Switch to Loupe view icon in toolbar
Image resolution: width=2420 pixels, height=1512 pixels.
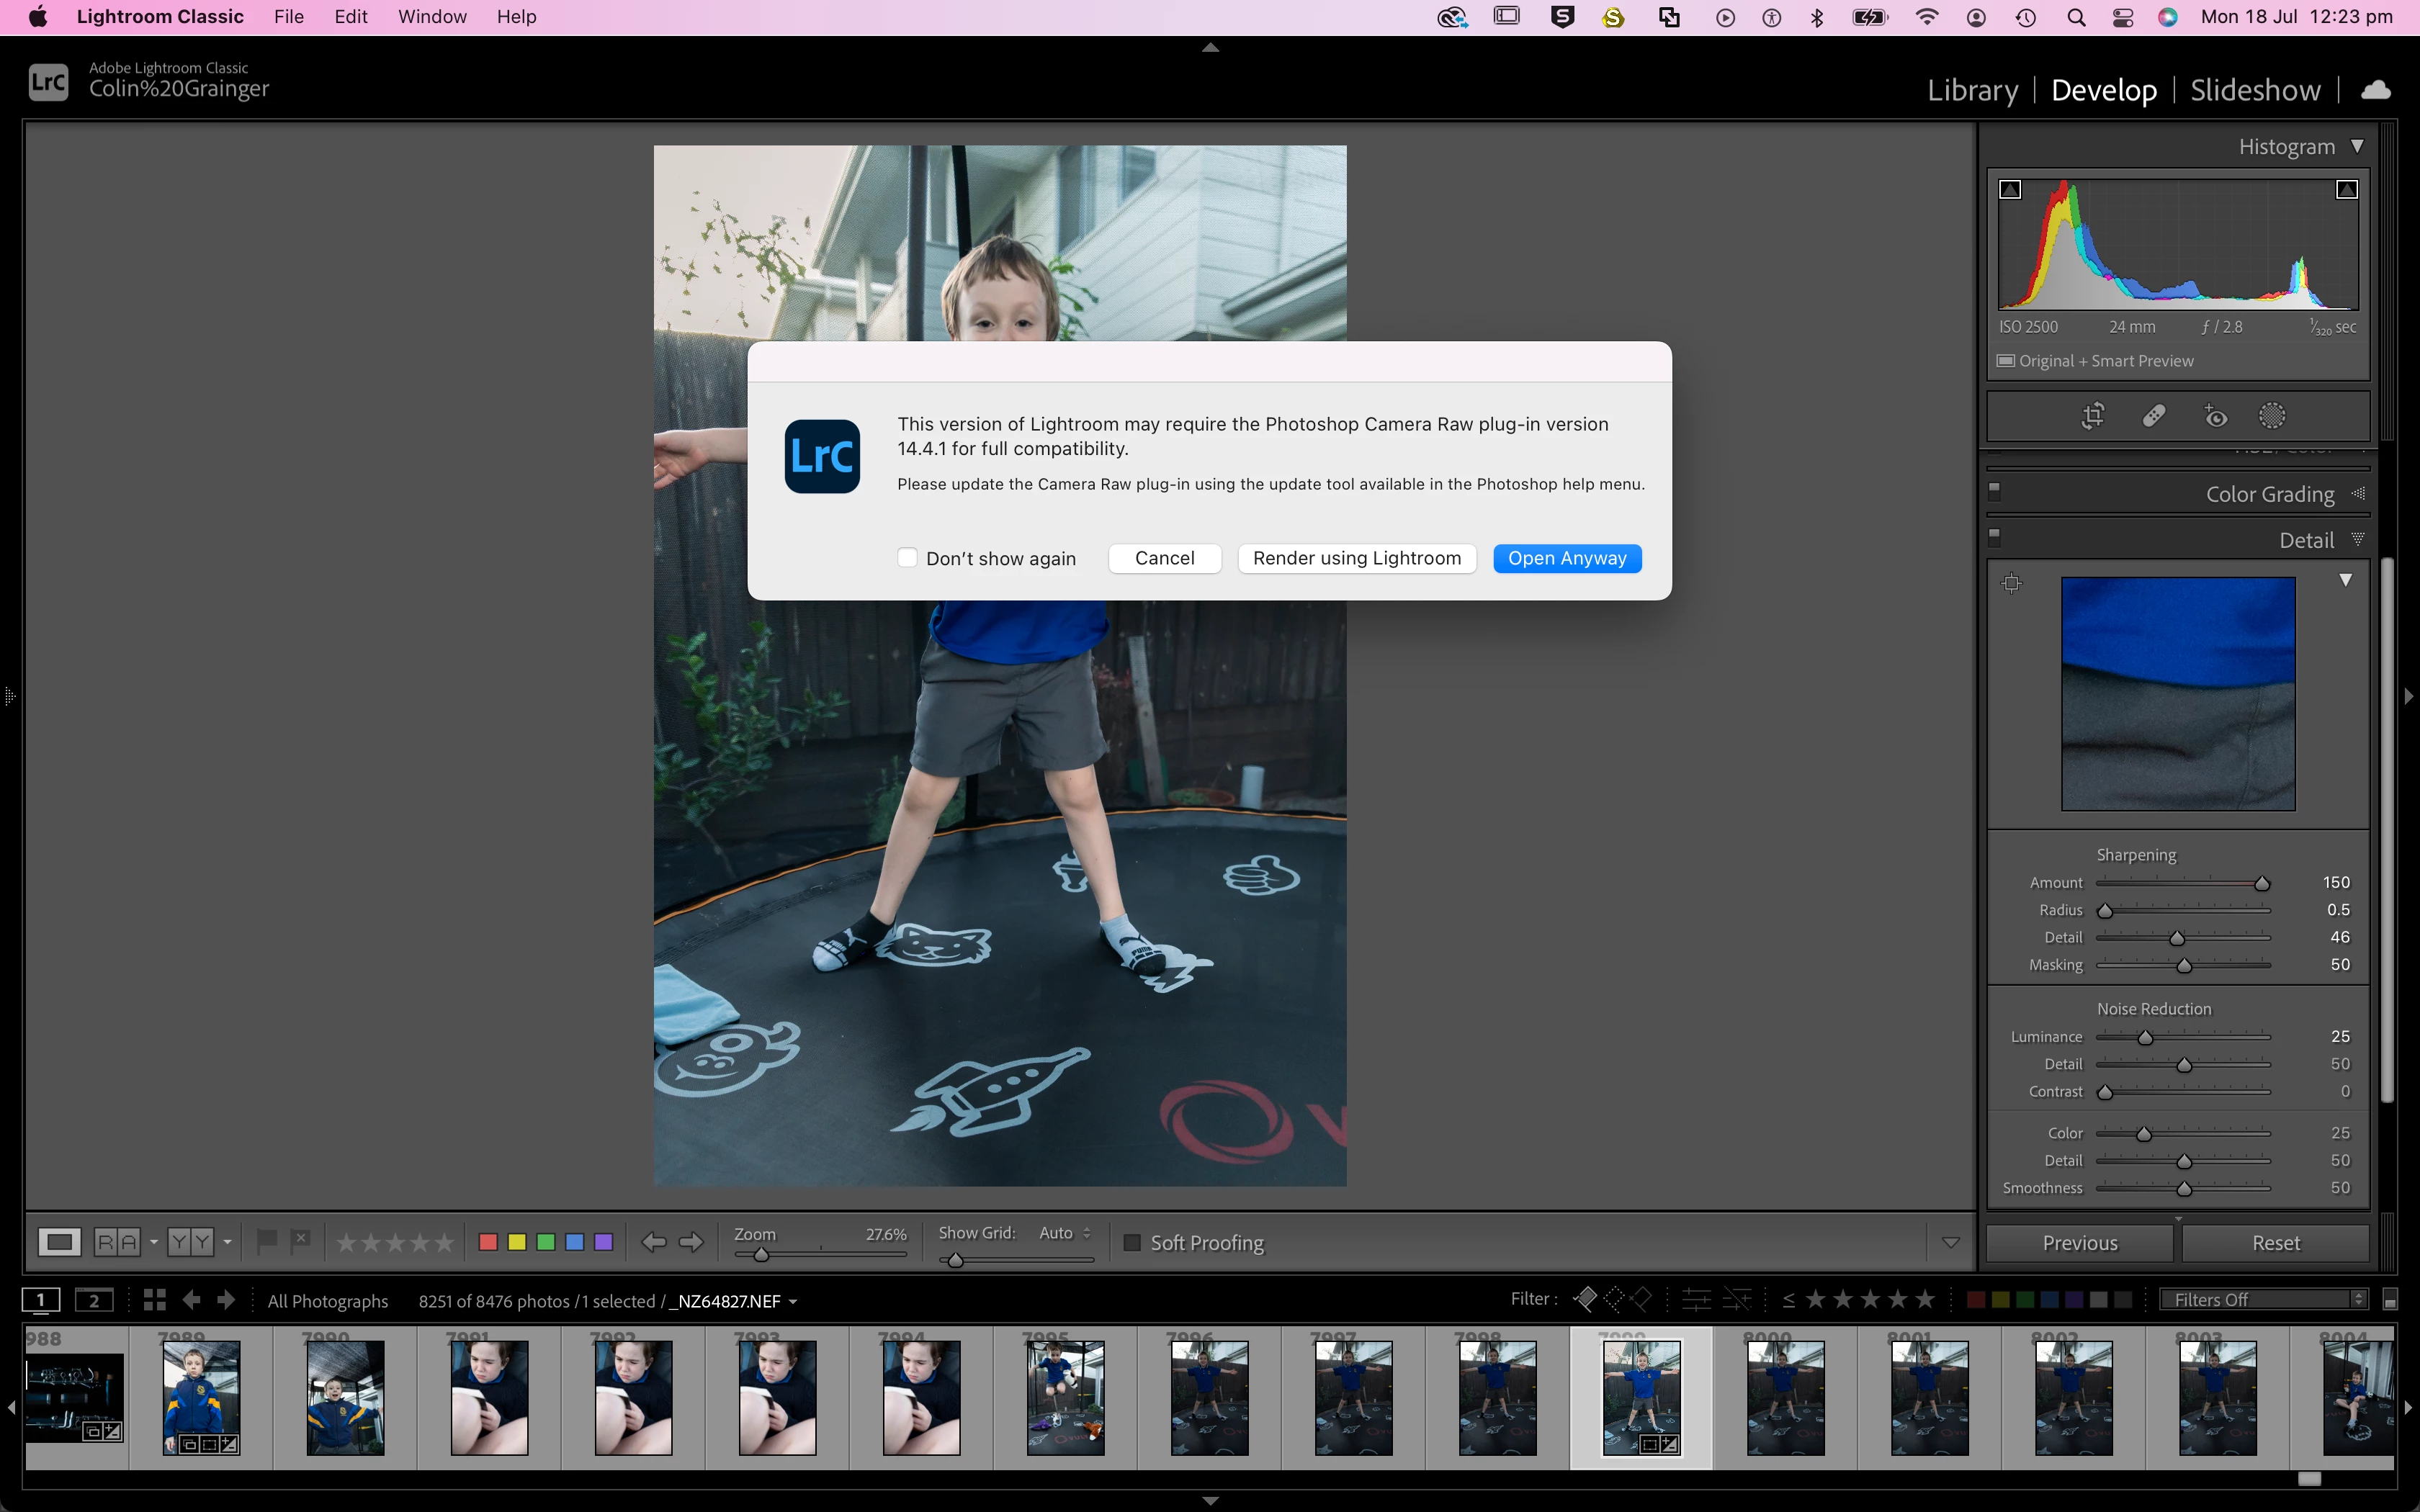pos(59,1242)
